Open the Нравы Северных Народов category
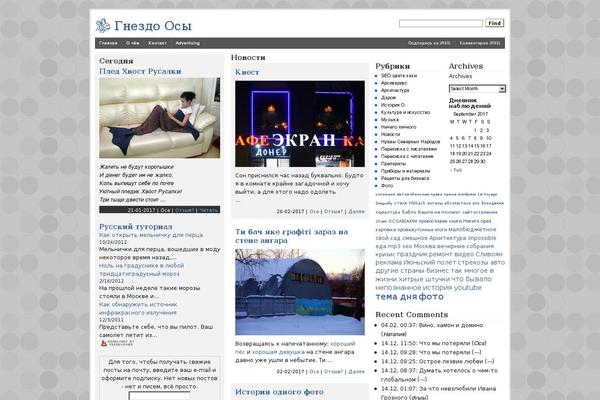This screenshot has width=600, height=400. coord(410,142)
